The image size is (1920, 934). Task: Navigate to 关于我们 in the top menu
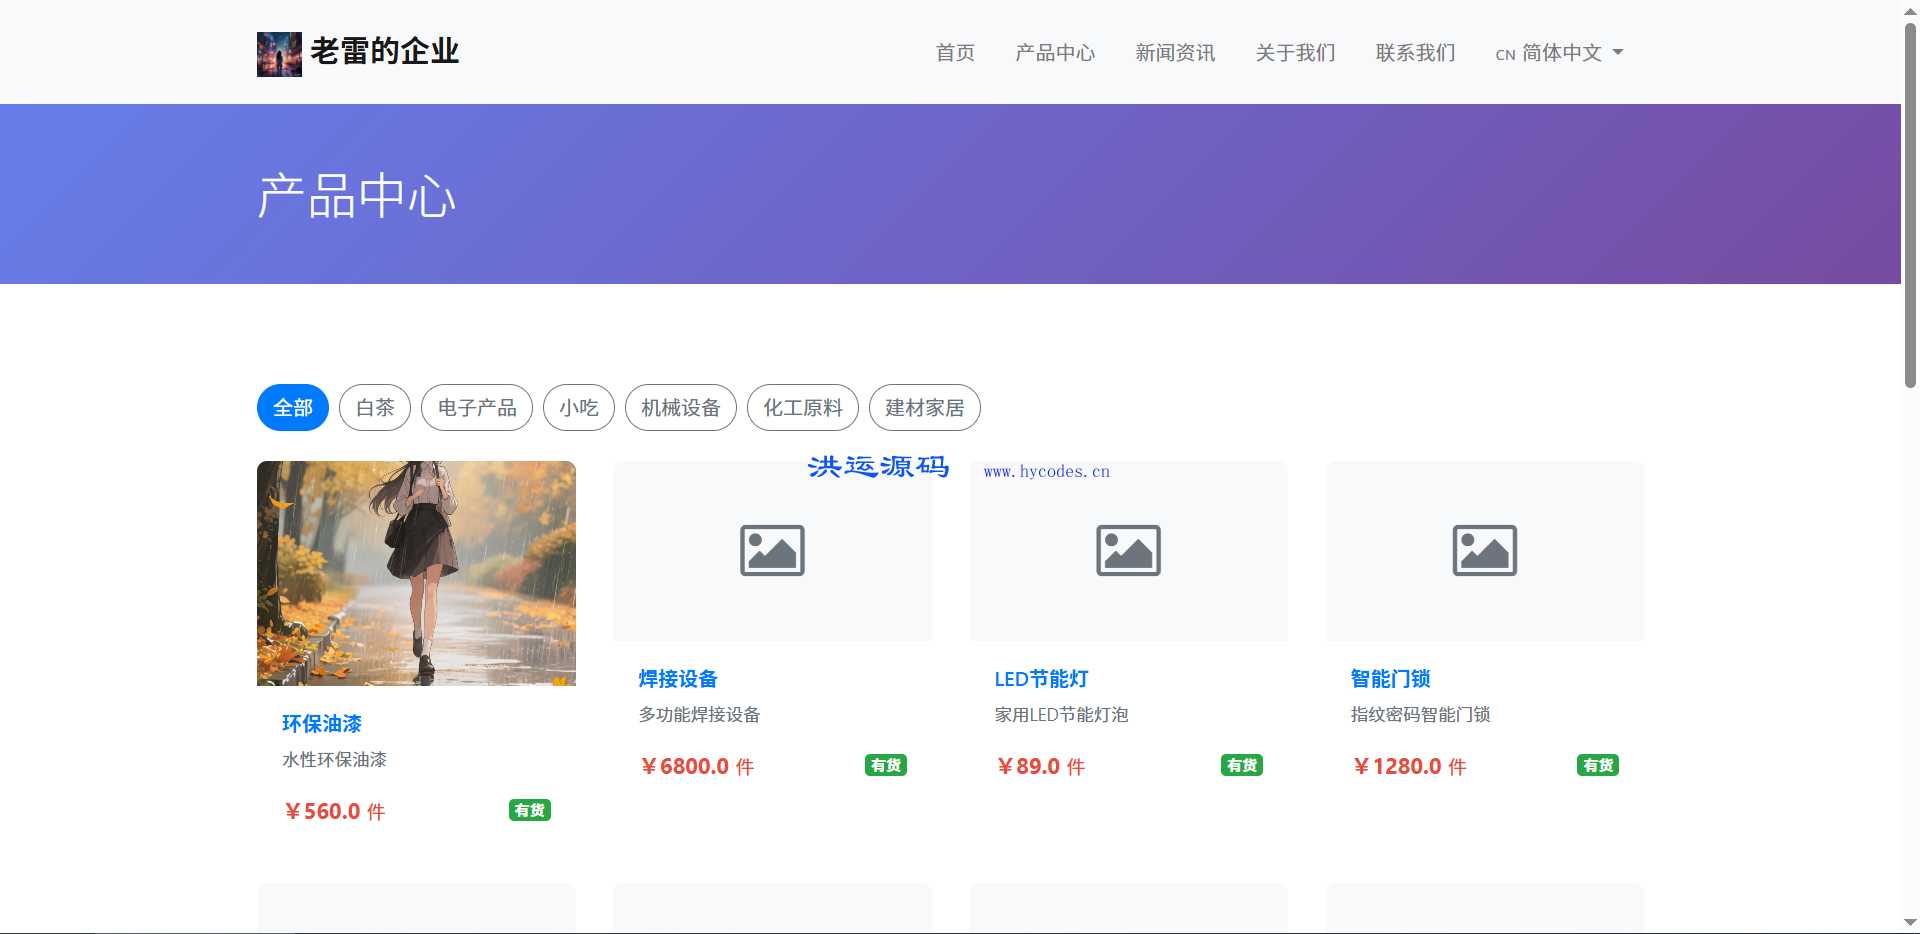coord(1295,53)
